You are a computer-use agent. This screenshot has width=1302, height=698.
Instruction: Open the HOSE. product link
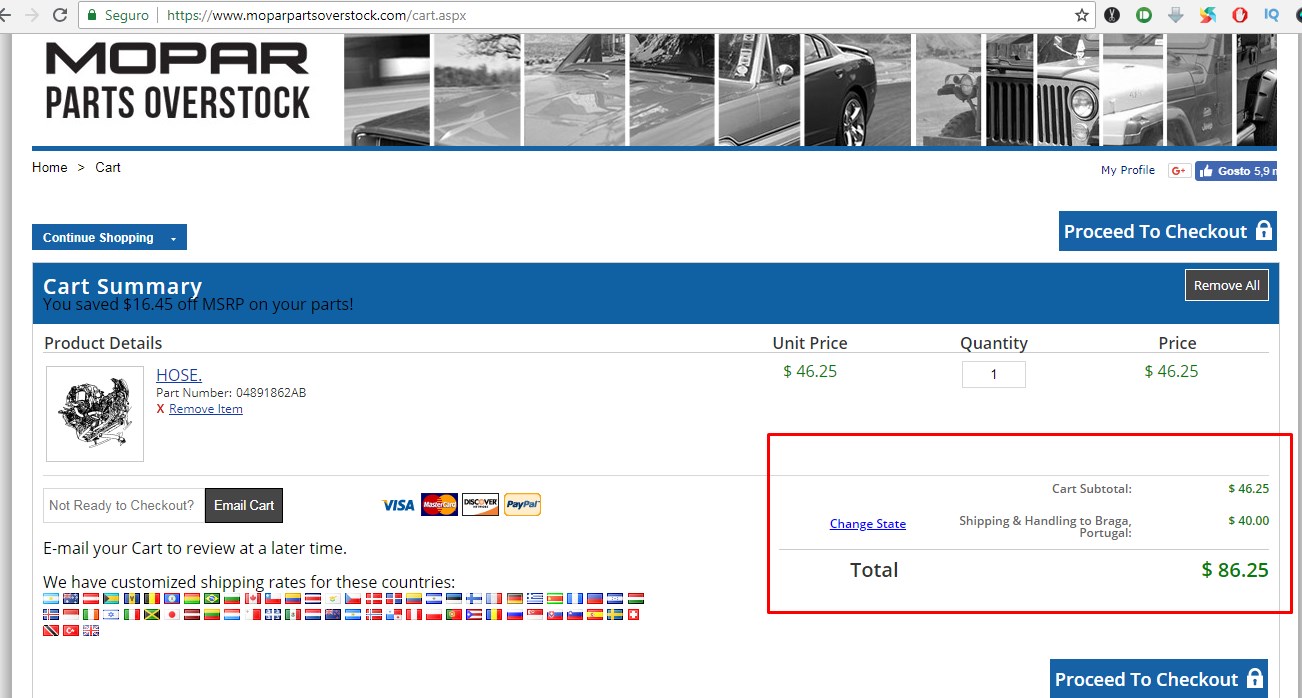point(179,375)
